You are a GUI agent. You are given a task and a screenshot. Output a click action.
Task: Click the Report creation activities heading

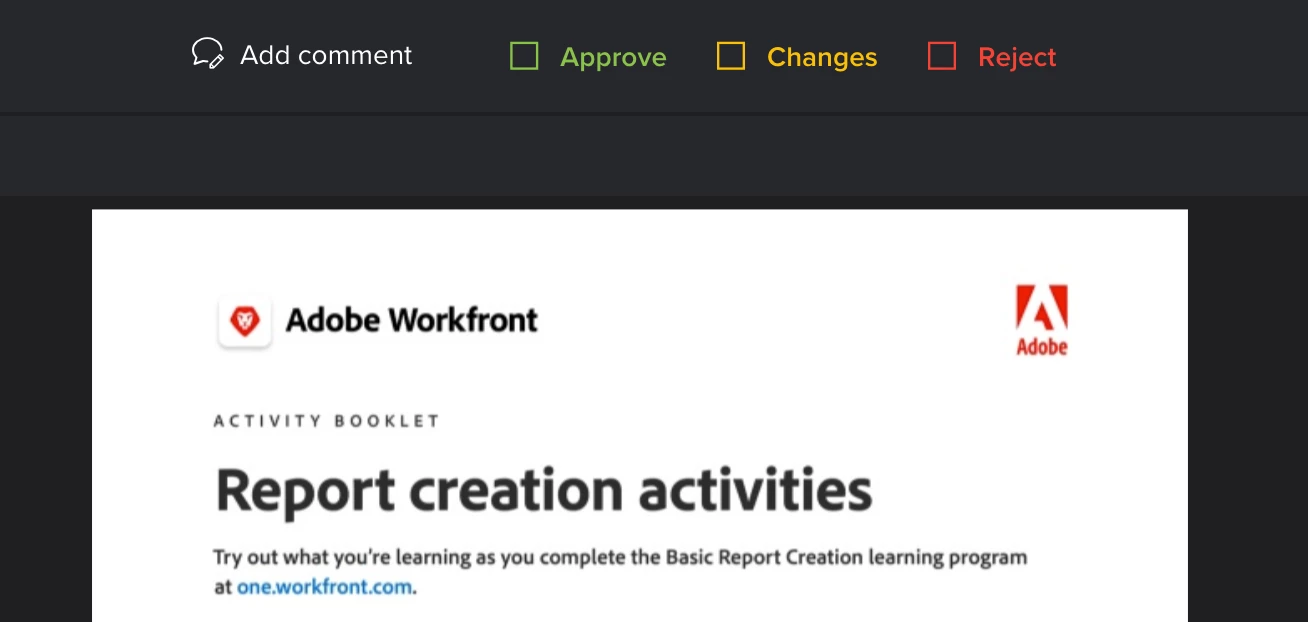[544, 490]
